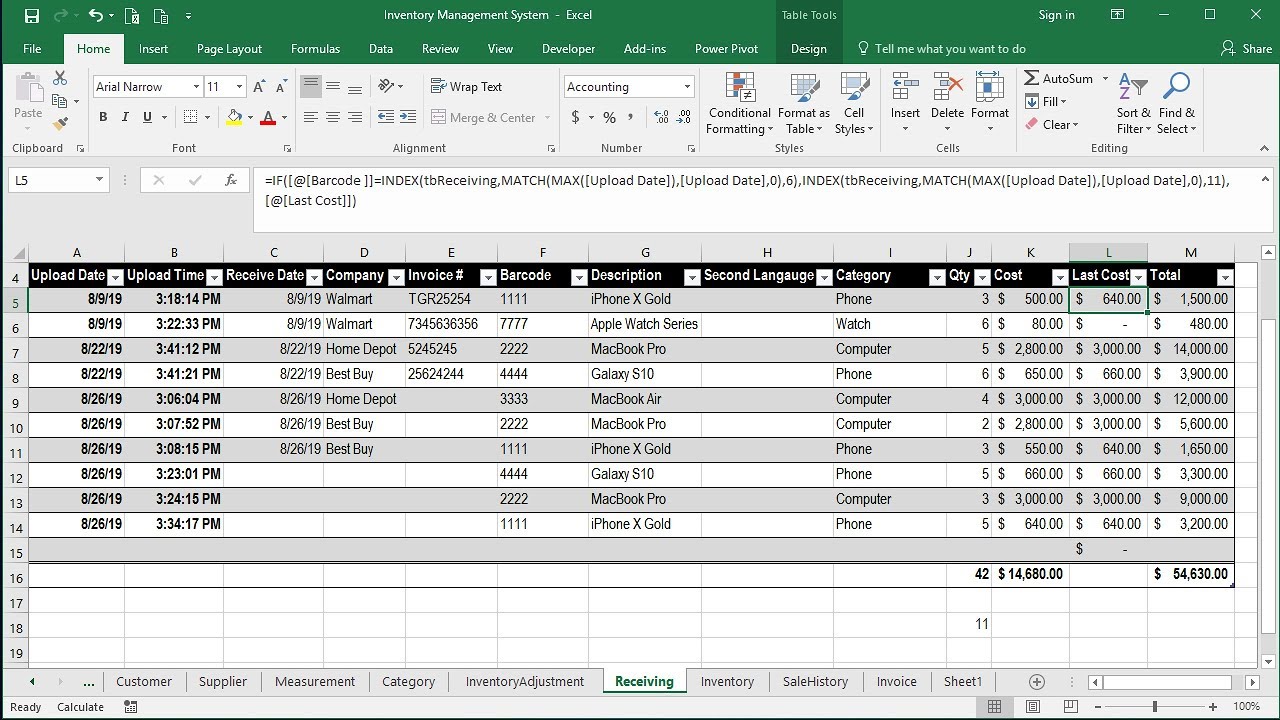Click the Insert Function fx button

230,180
